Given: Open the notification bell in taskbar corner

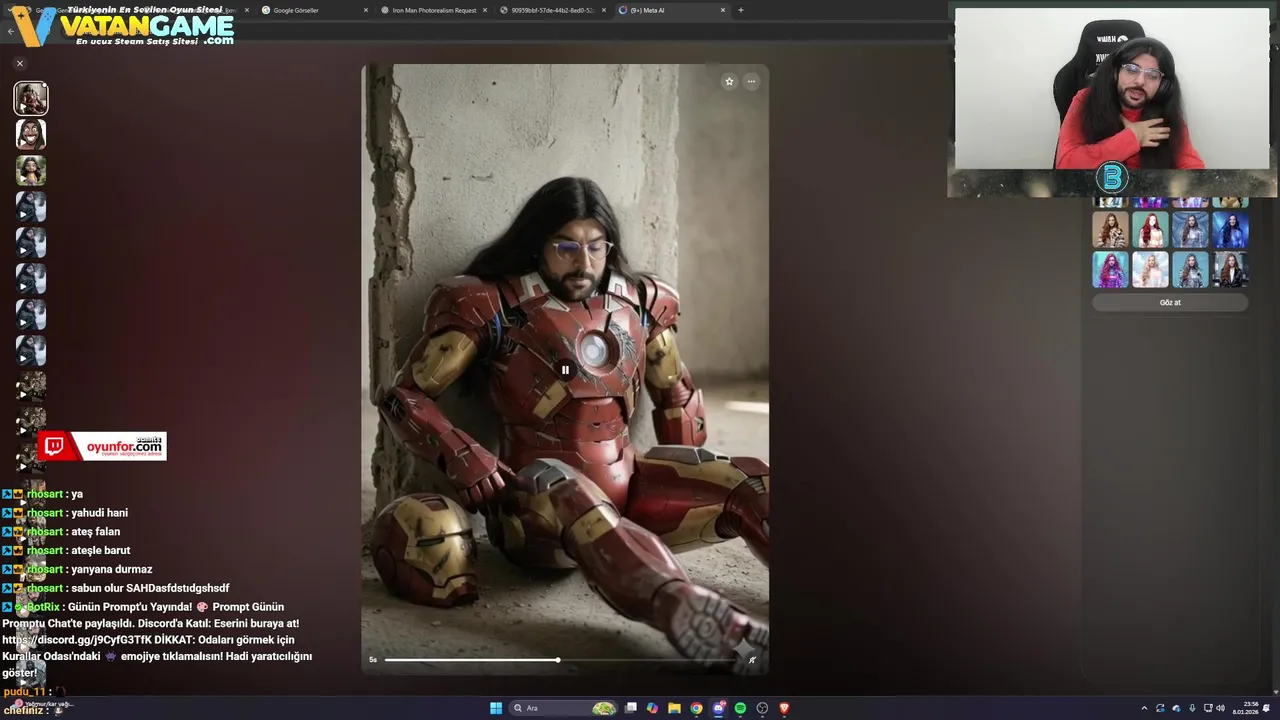Looking at the screenshot, I should (1268, 708).
